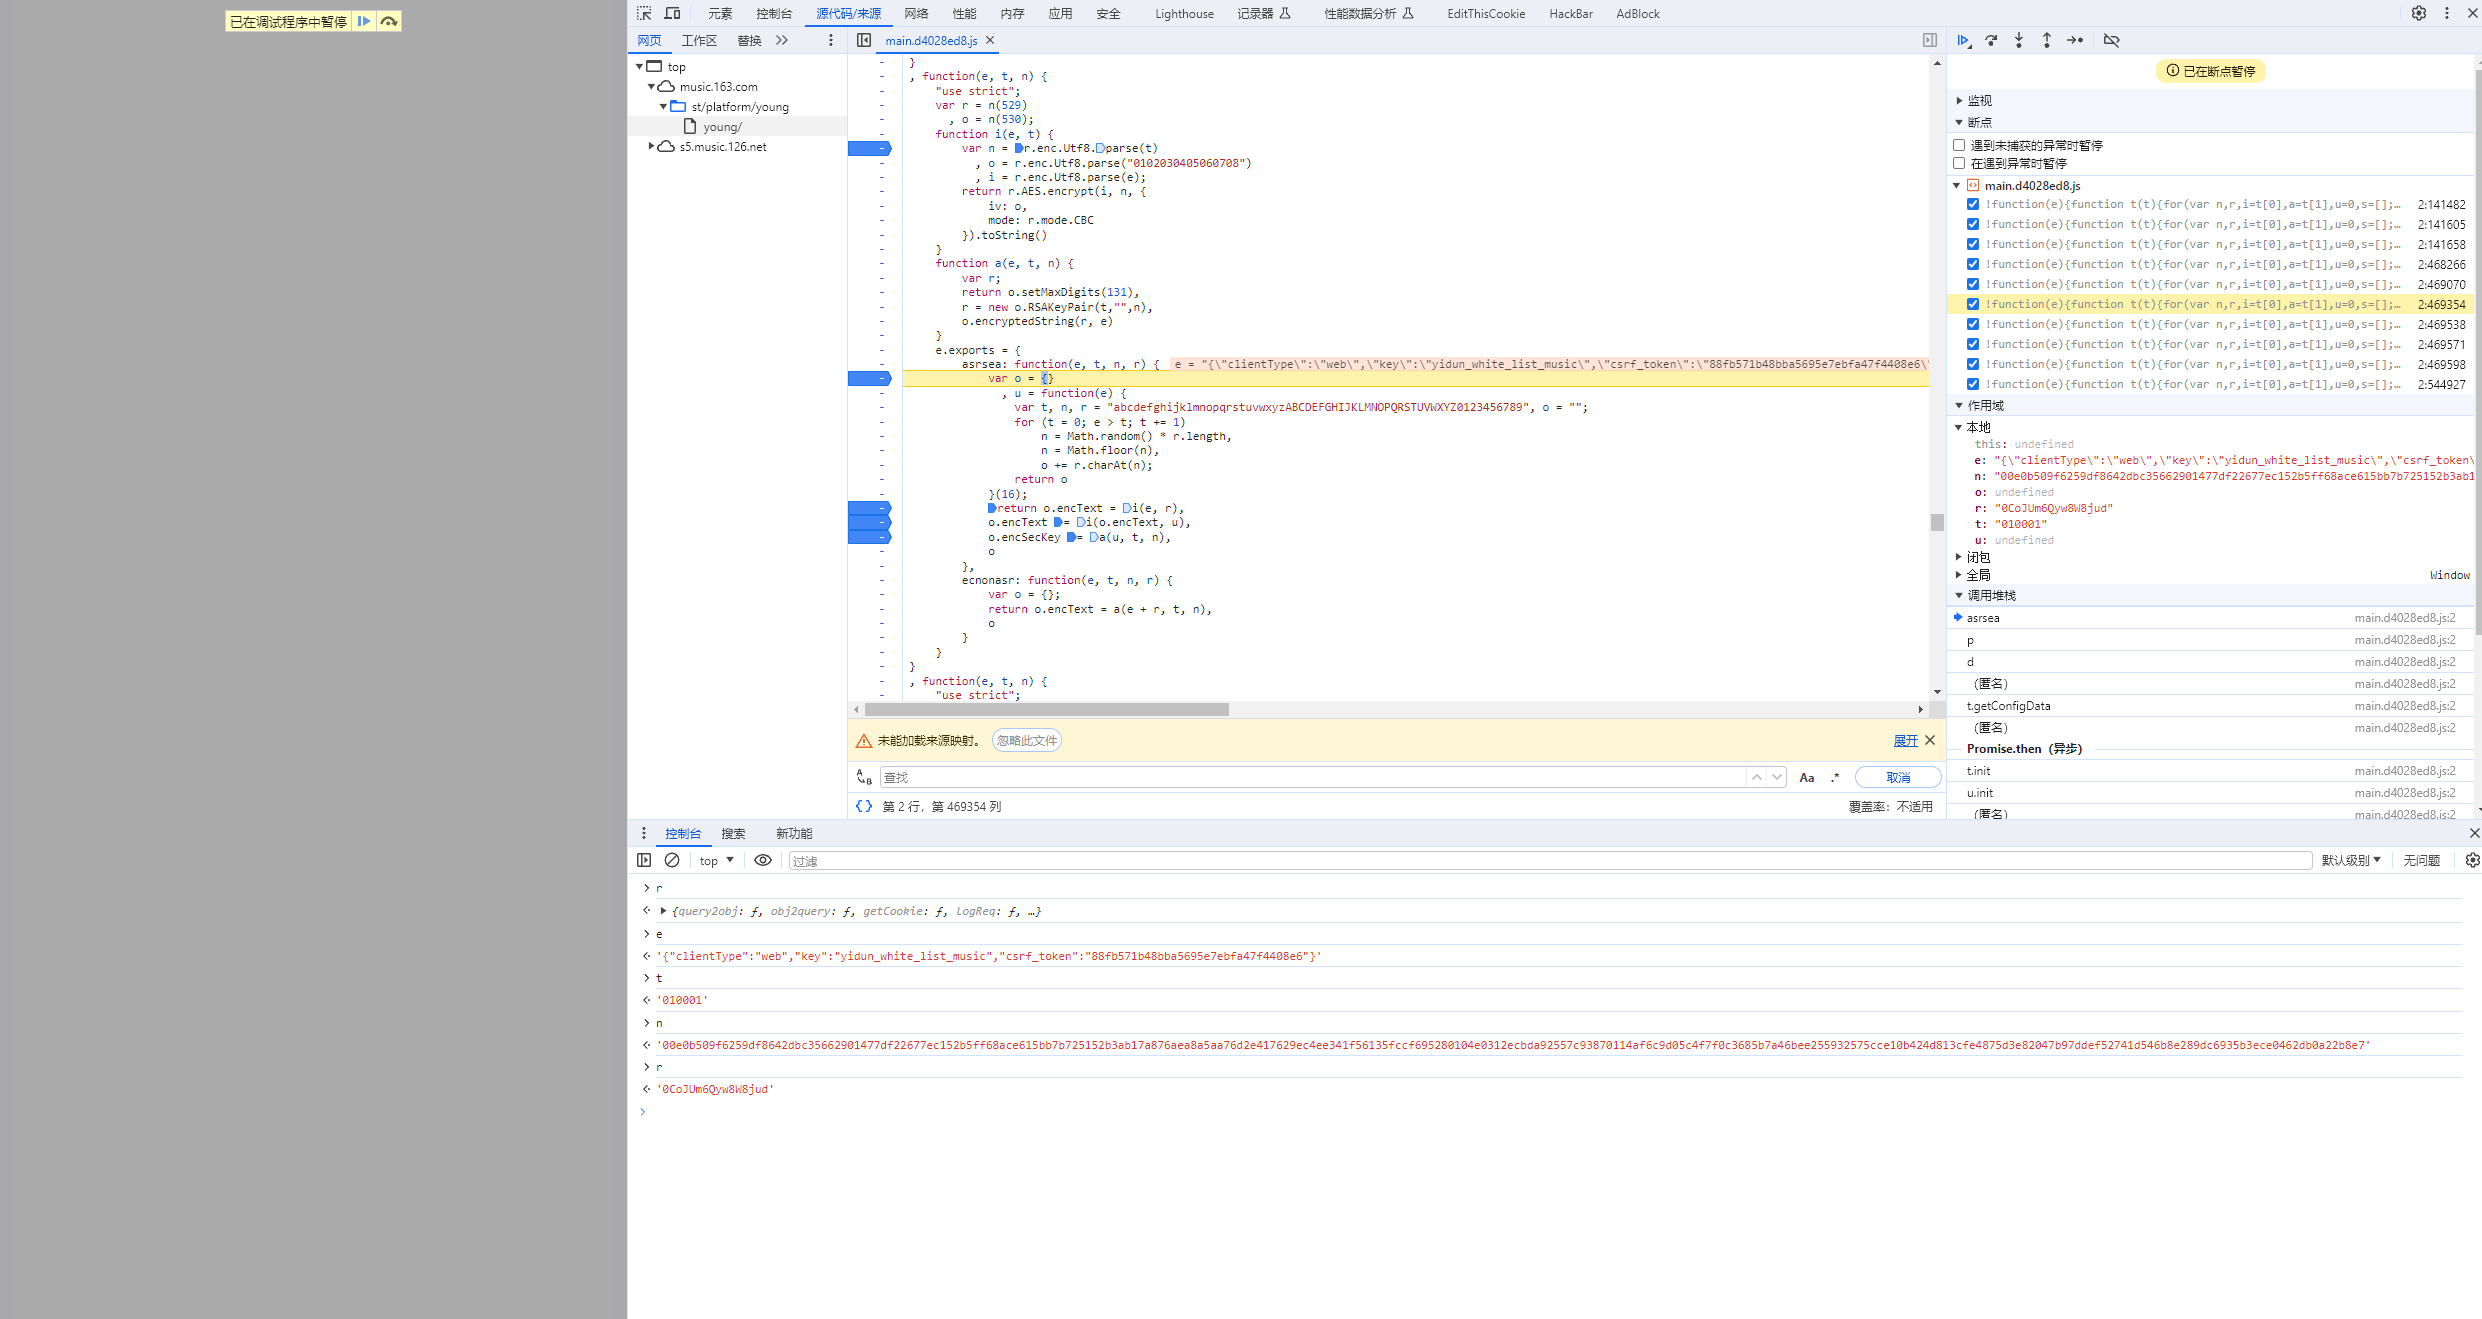
Task: Uncheck breakpoint at 2:468266
Action: point(1973,264)
